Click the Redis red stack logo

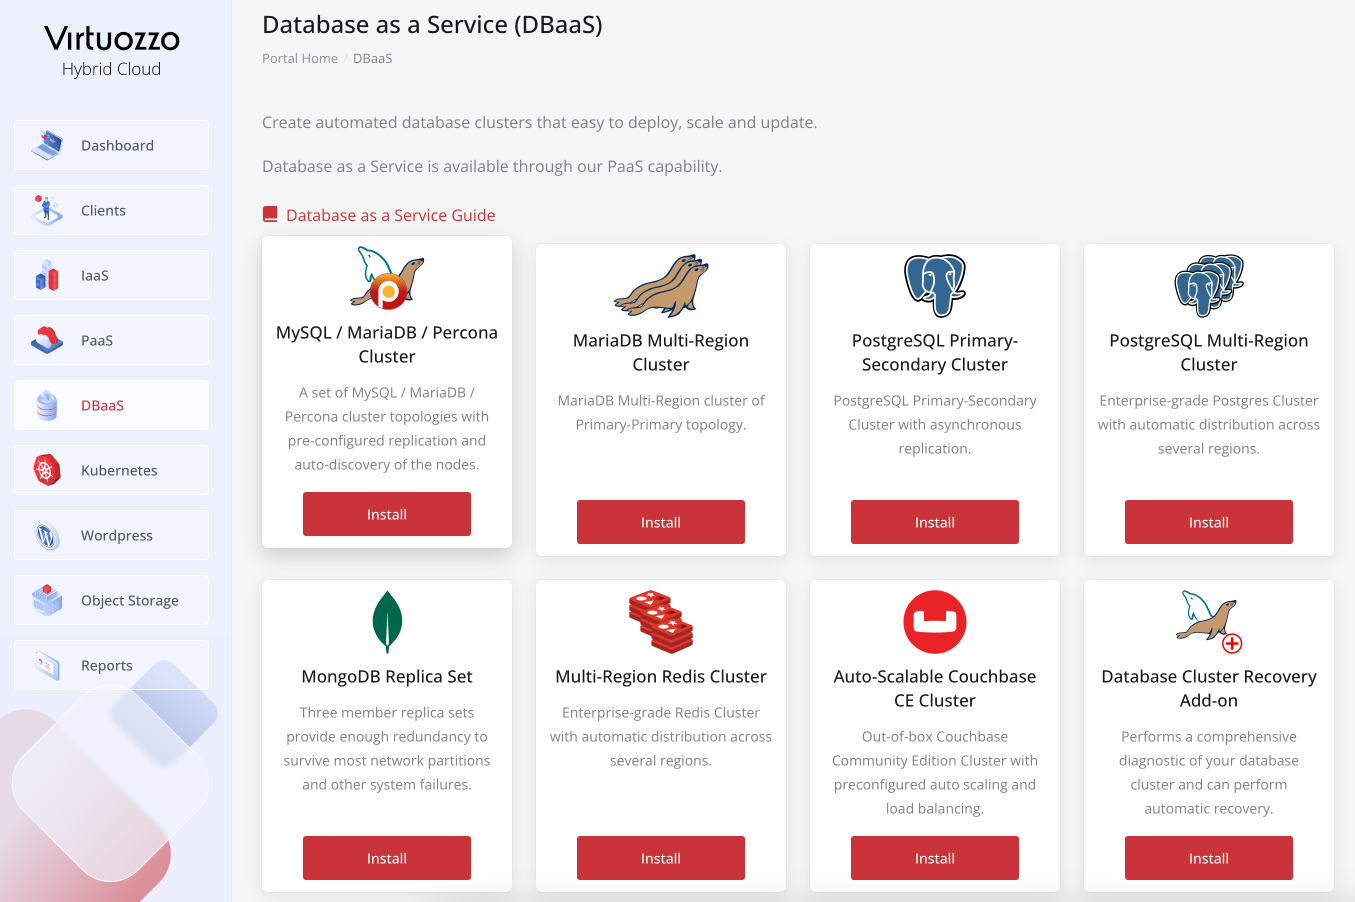point(661,621)
